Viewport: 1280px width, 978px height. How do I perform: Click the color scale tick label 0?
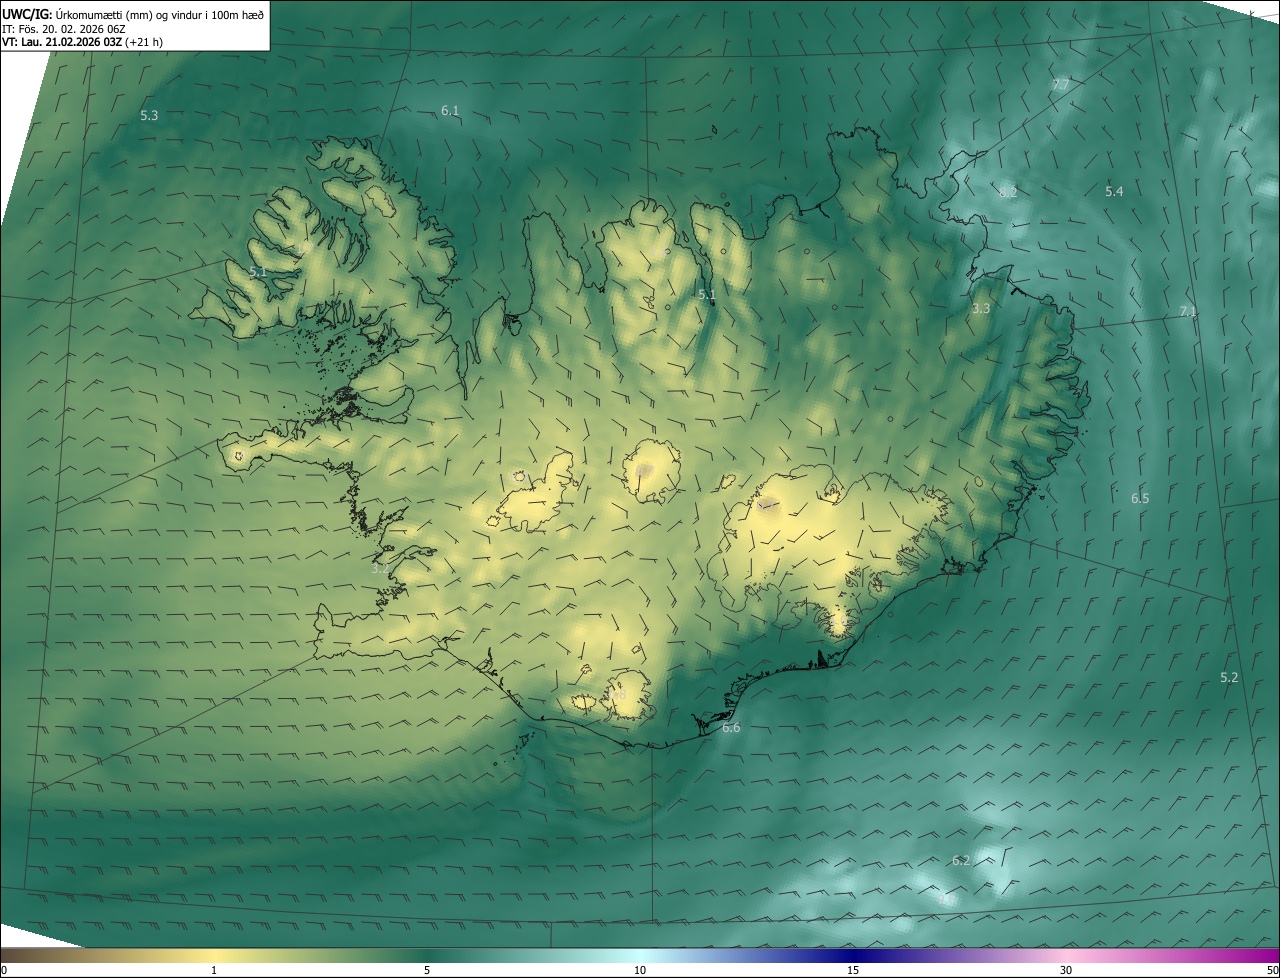[x=4, y=970]
